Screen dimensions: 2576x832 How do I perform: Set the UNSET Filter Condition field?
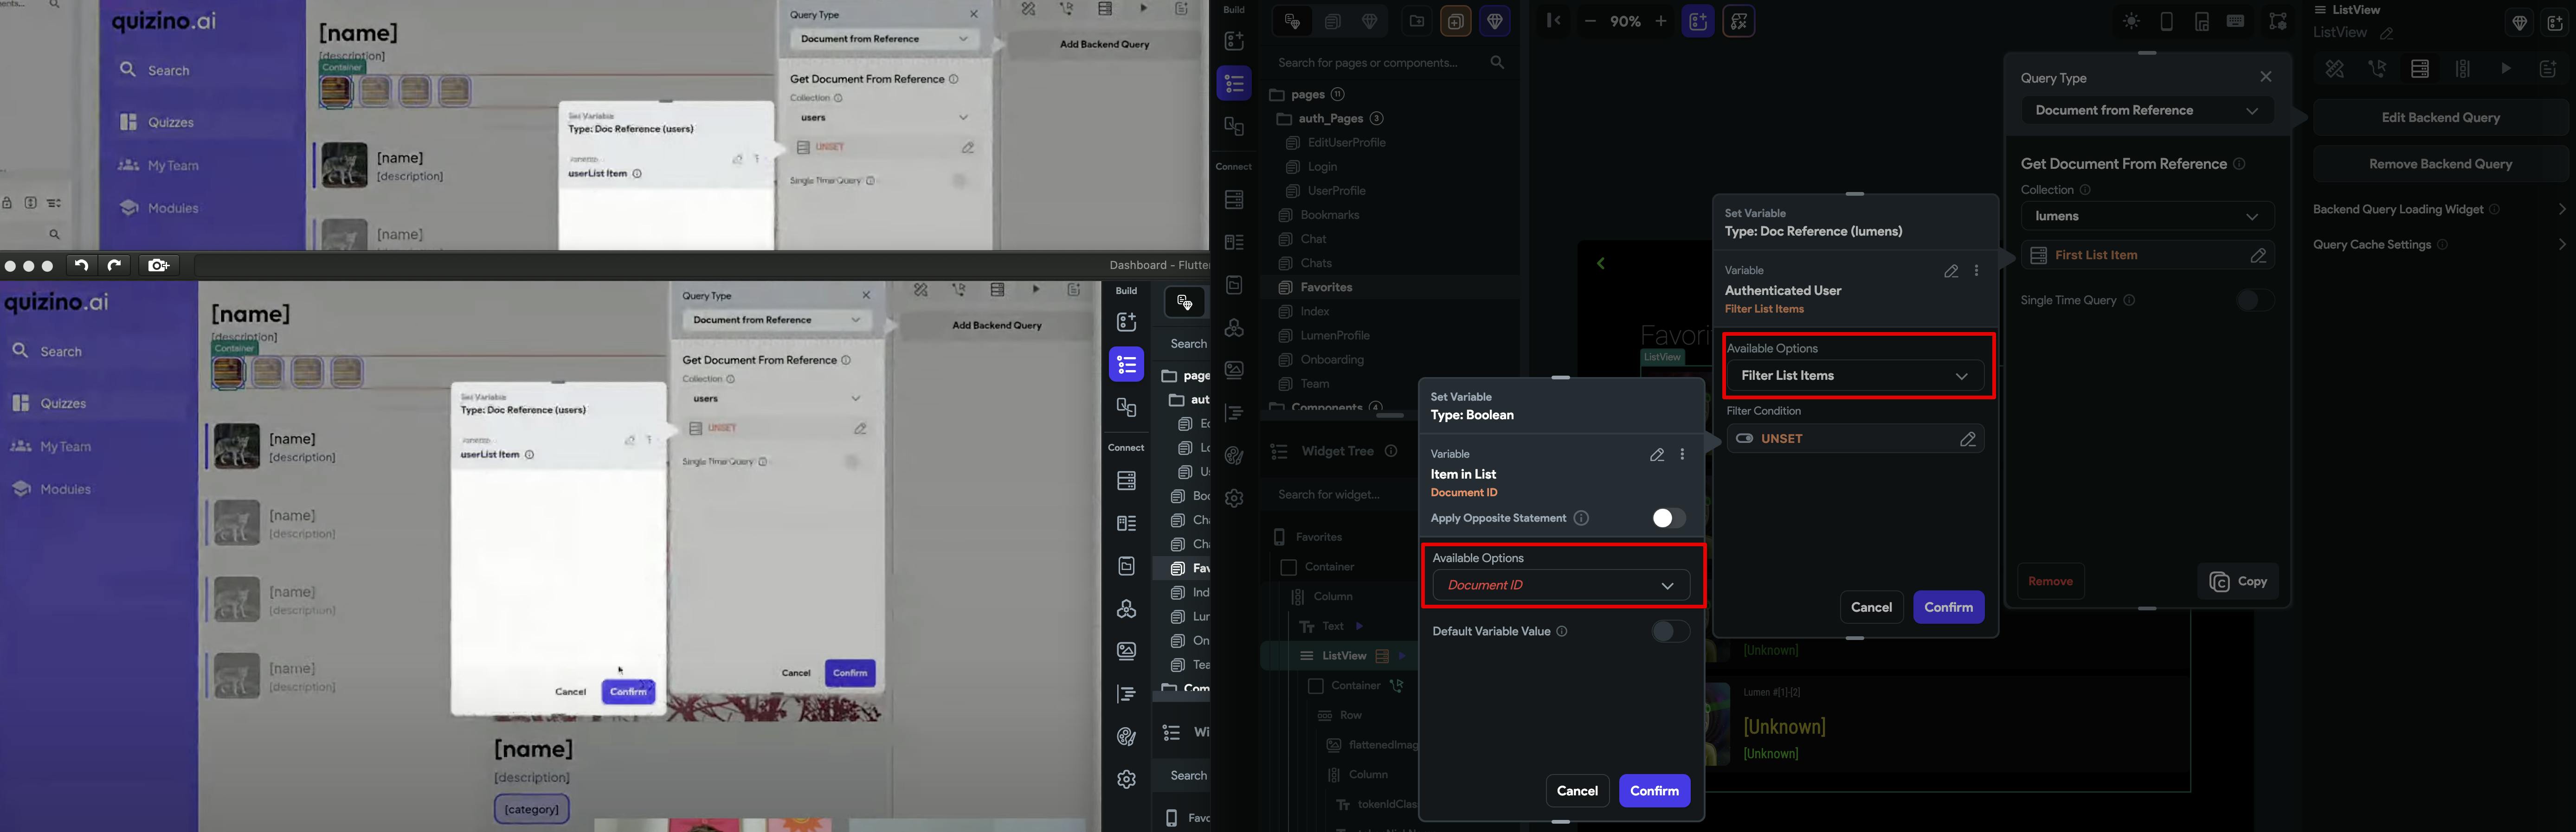(1855, 439)
